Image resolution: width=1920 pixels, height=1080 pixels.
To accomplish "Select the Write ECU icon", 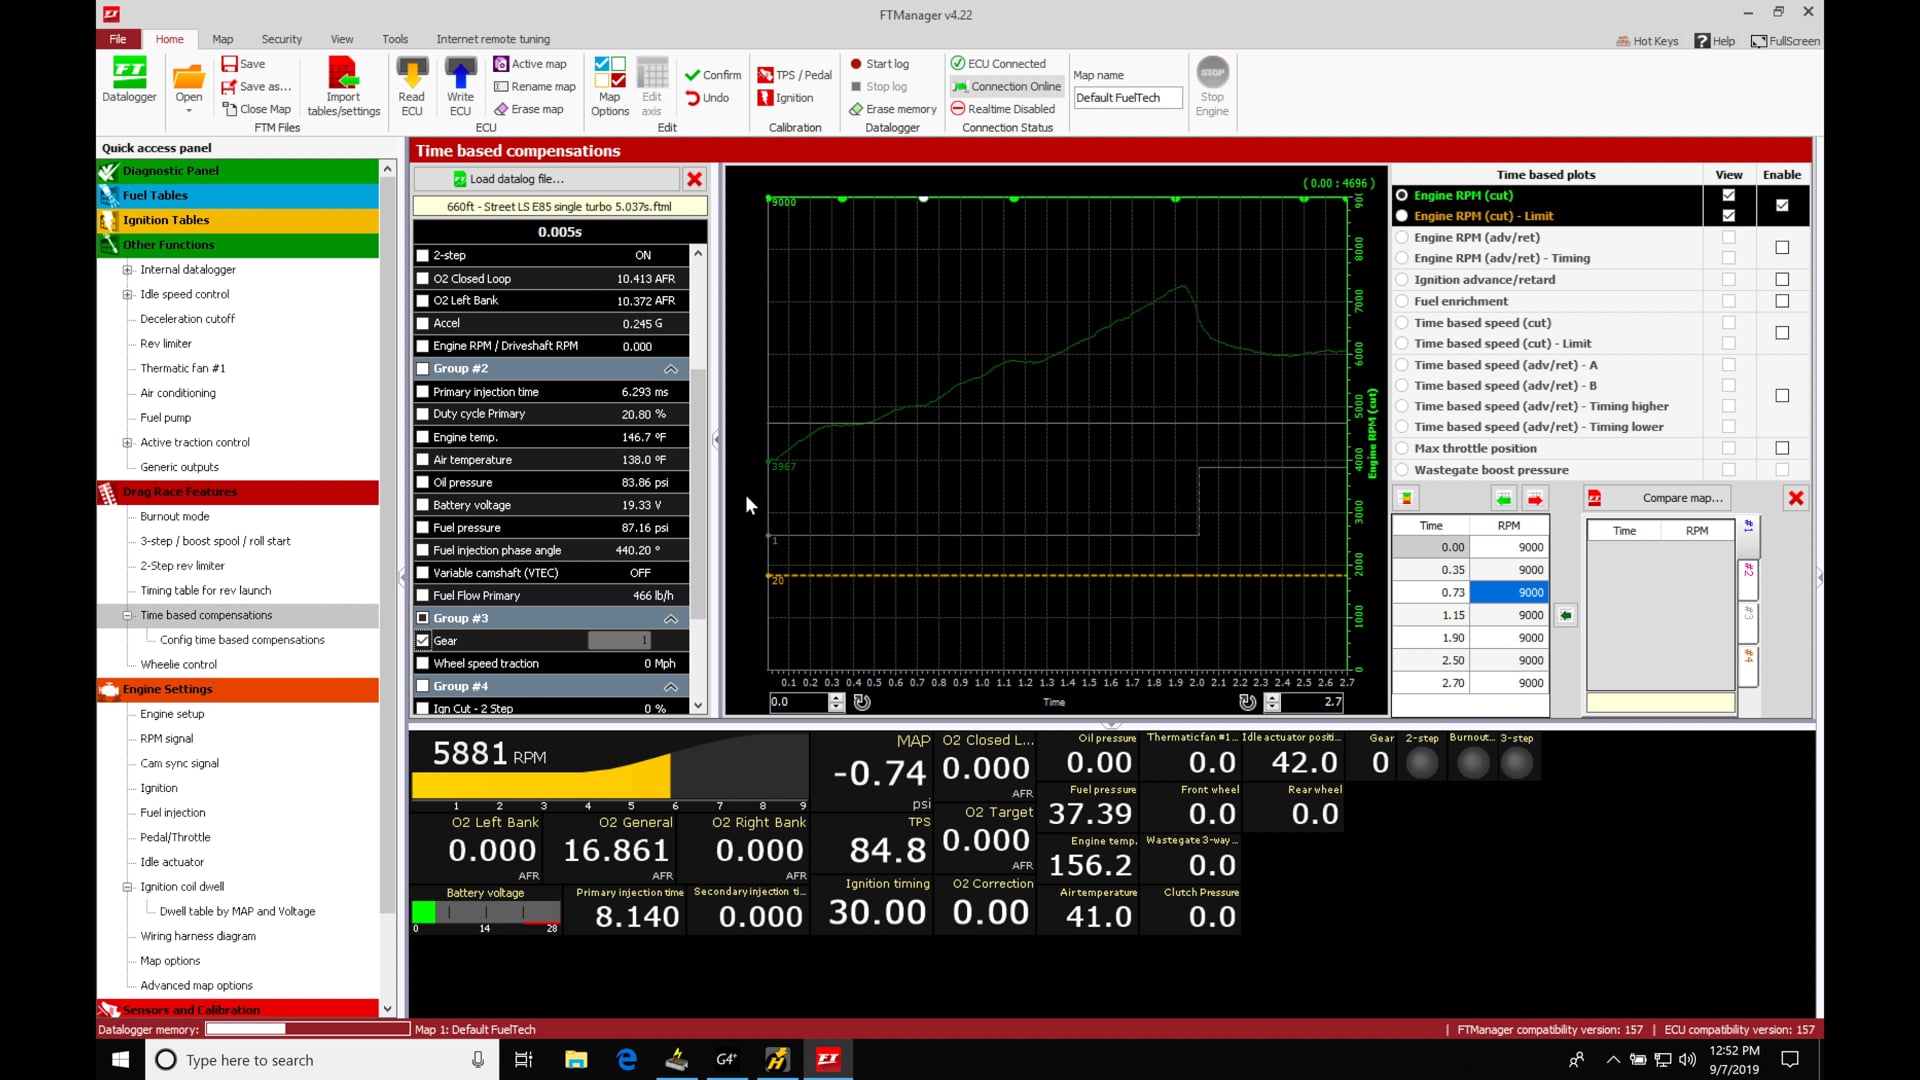I will [459, 80].
